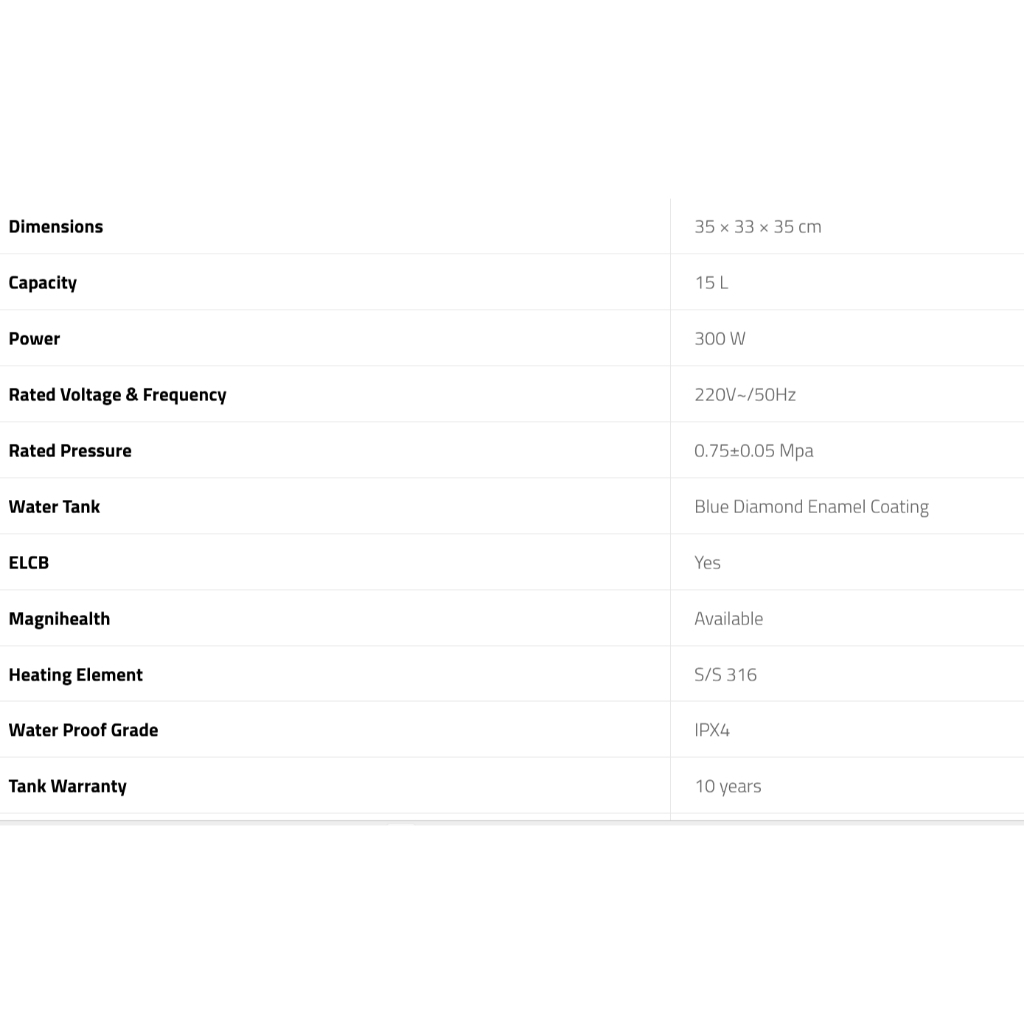Click the Magnihealth label
This screenshot has height=1024, width=1024.
59,619
